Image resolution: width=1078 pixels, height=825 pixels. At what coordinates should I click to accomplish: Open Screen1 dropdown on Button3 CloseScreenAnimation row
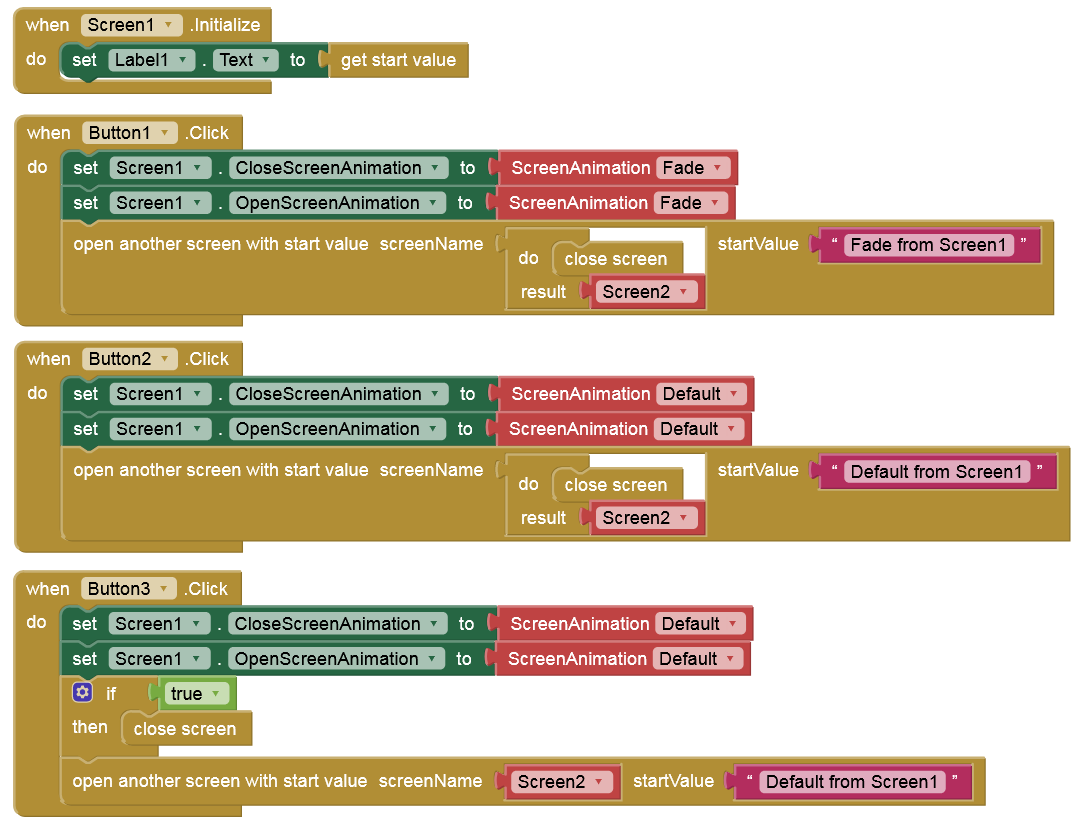point(159,624)
